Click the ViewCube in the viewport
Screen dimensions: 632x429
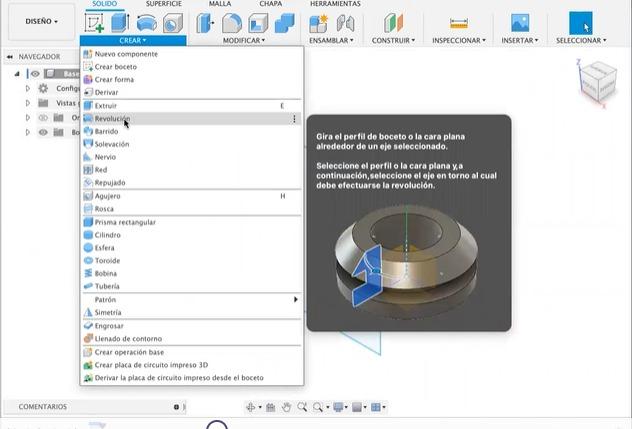(x=598, y=83)
